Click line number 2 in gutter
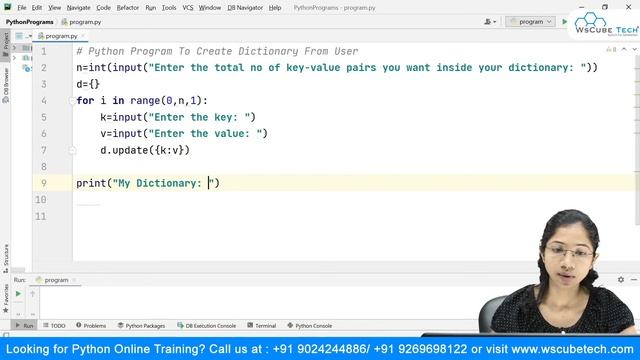The width and height of the screenshot is (640, 360). click(44, 68)
